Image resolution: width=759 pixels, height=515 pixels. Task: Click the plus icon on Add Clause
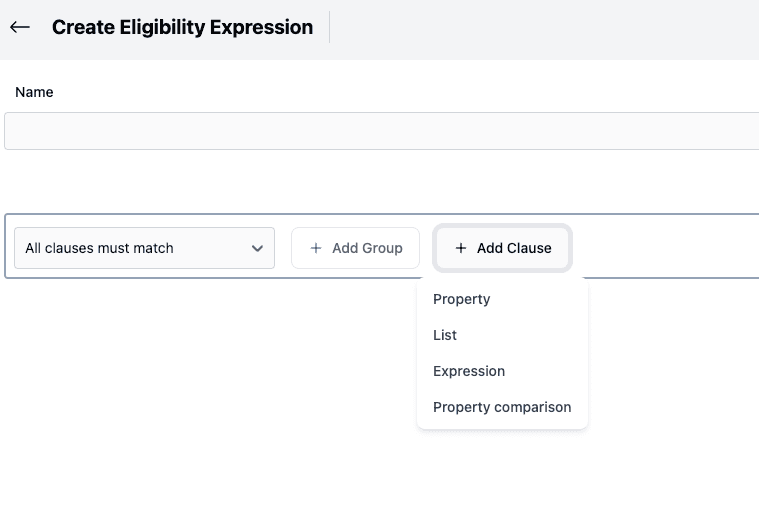(x=461, y=248)
